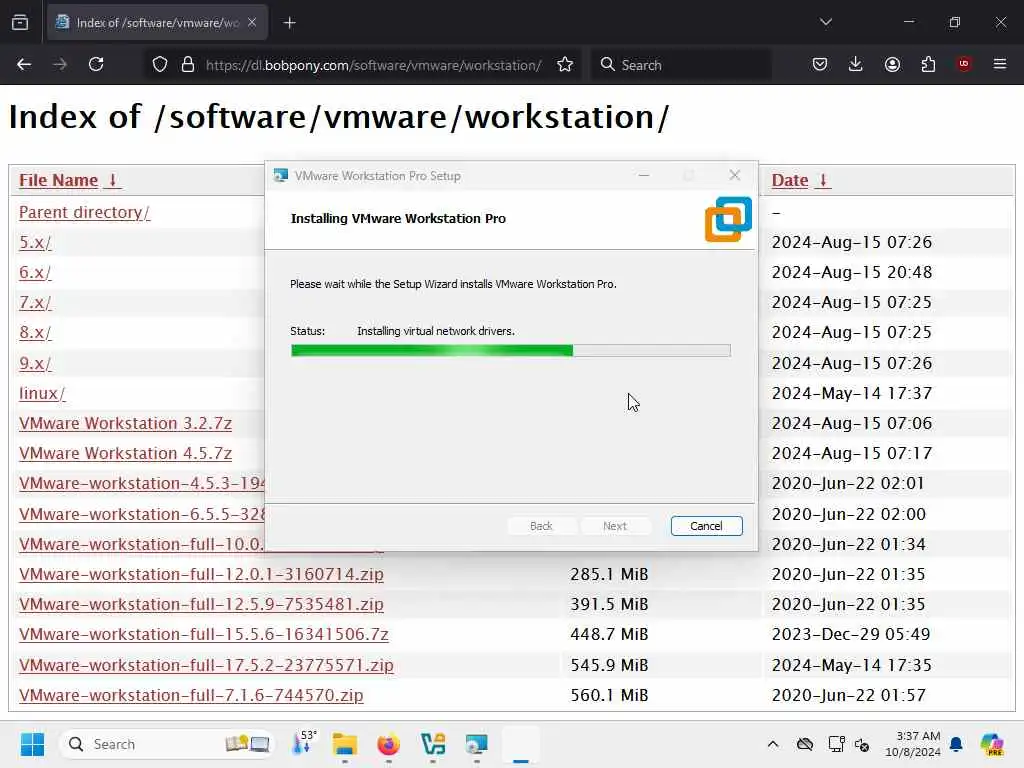This screenshot has width=1024, height=768.
Task: Click the forward navigation arrow
Action: tap(60, 64)
